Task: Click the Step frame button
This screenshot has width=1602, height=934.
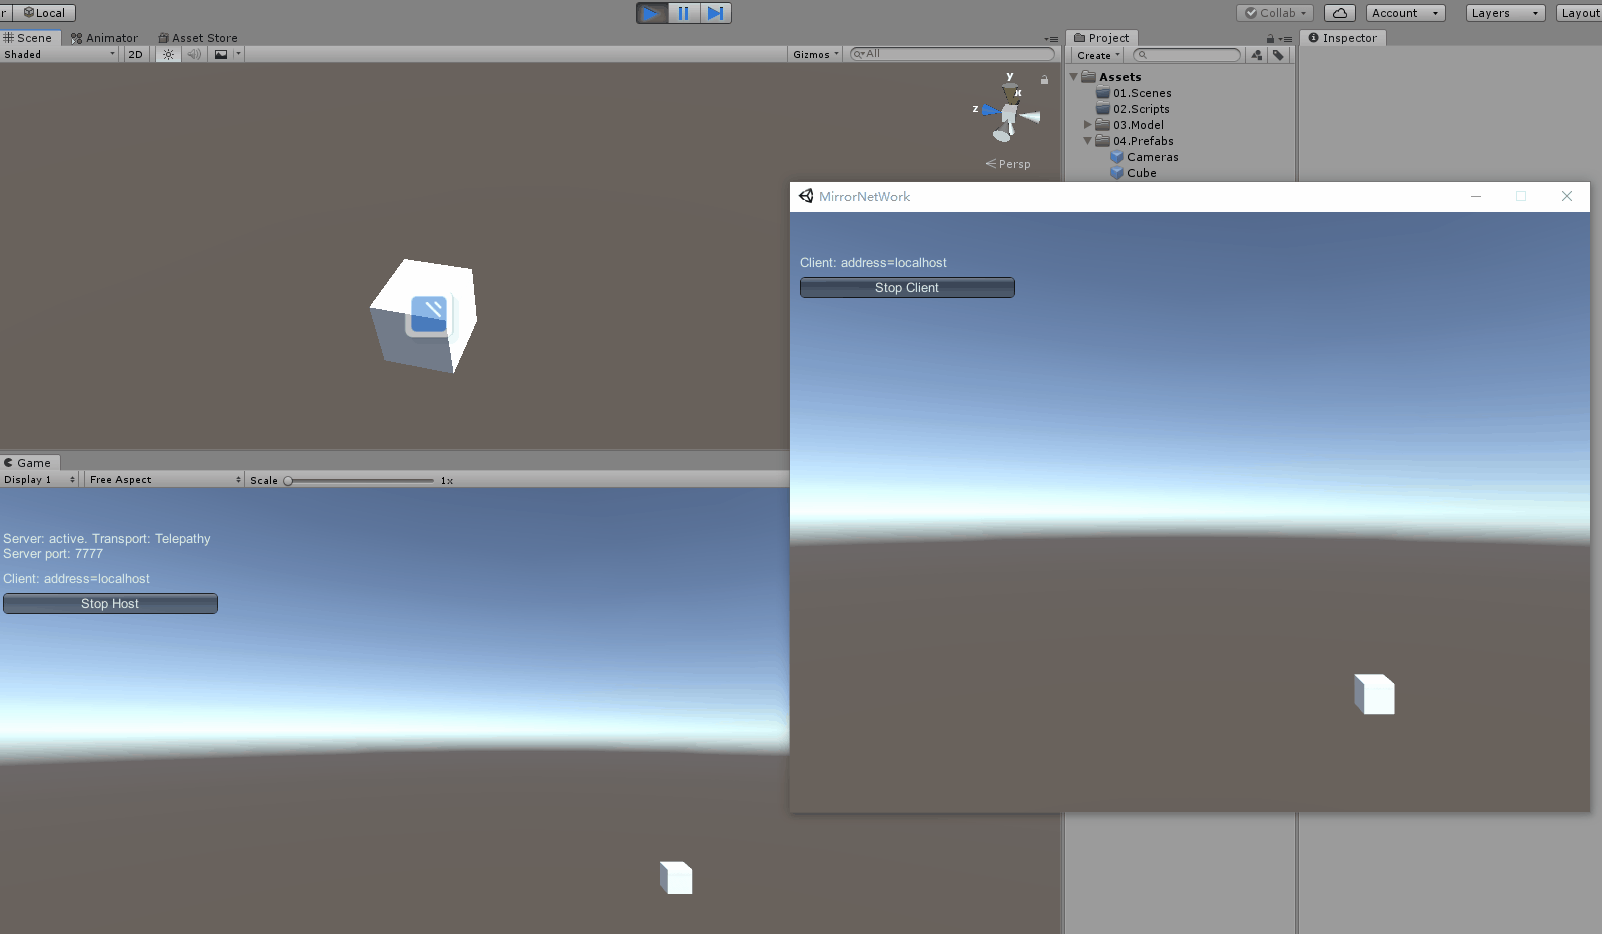Action: [x=715, y=13]
